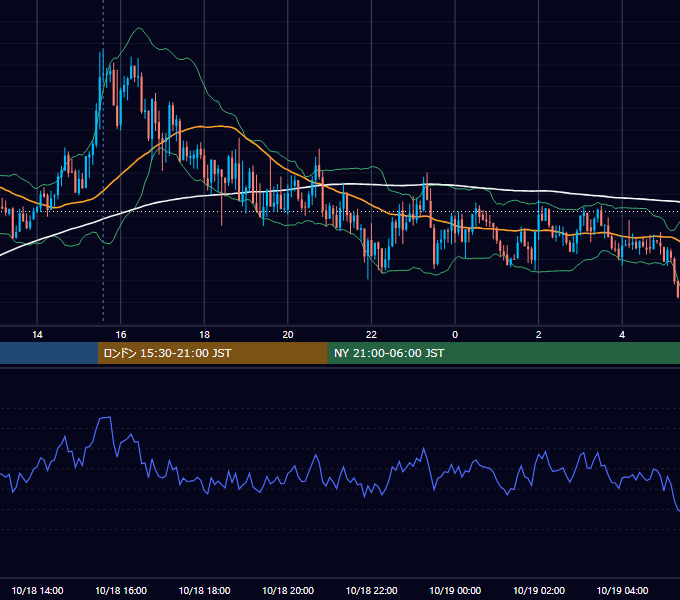Click the 10/18 22:00 time label
Image resolution: width=680 pixels, height=600 pixels.
coord(371,590)
